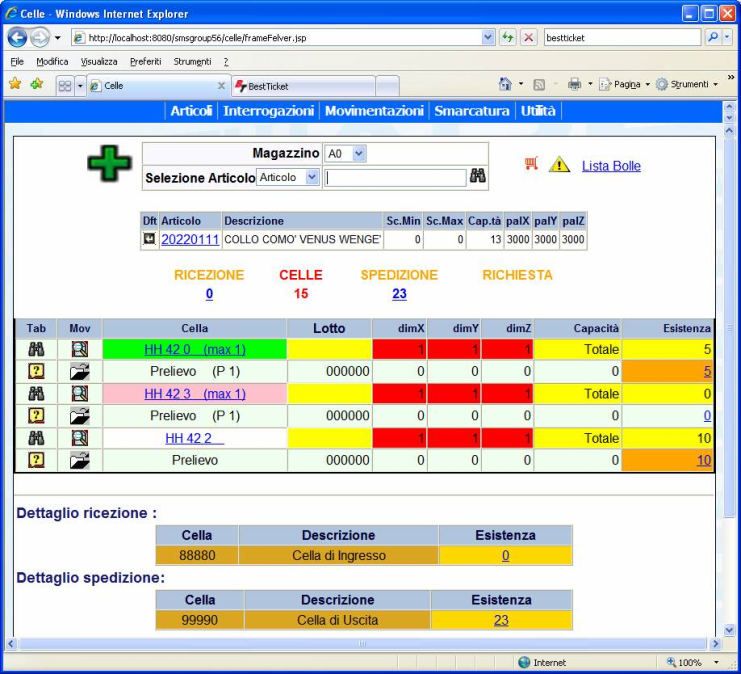This screenshot has width=741, height=674.
Task: Click the green plus add icon
Action: click(108, 165)
